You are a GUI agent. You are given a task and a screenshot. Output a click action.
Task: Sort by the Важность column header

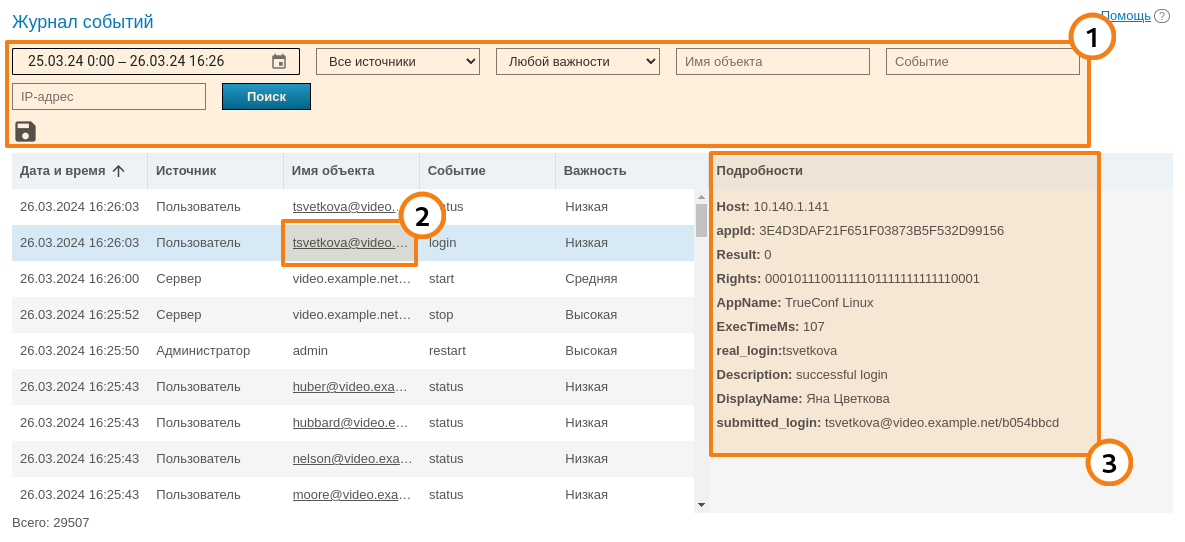tap(595, 171)
